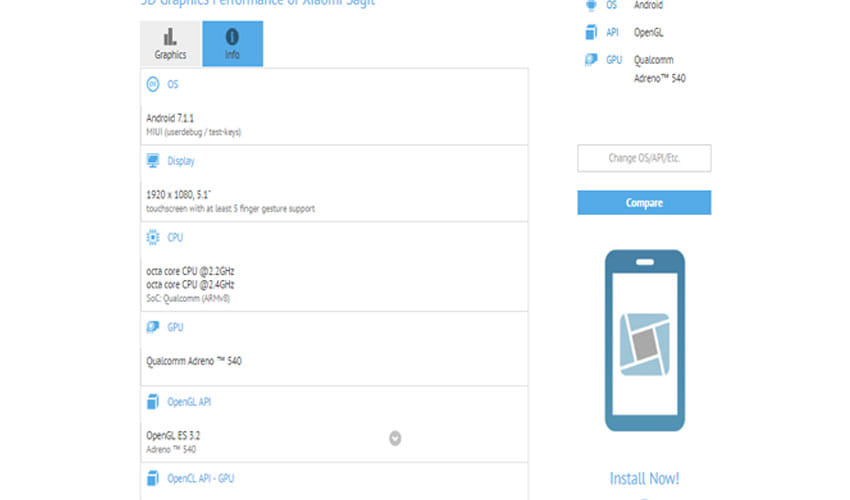Click the sidebar GPU icon

(x=591, y=60)
